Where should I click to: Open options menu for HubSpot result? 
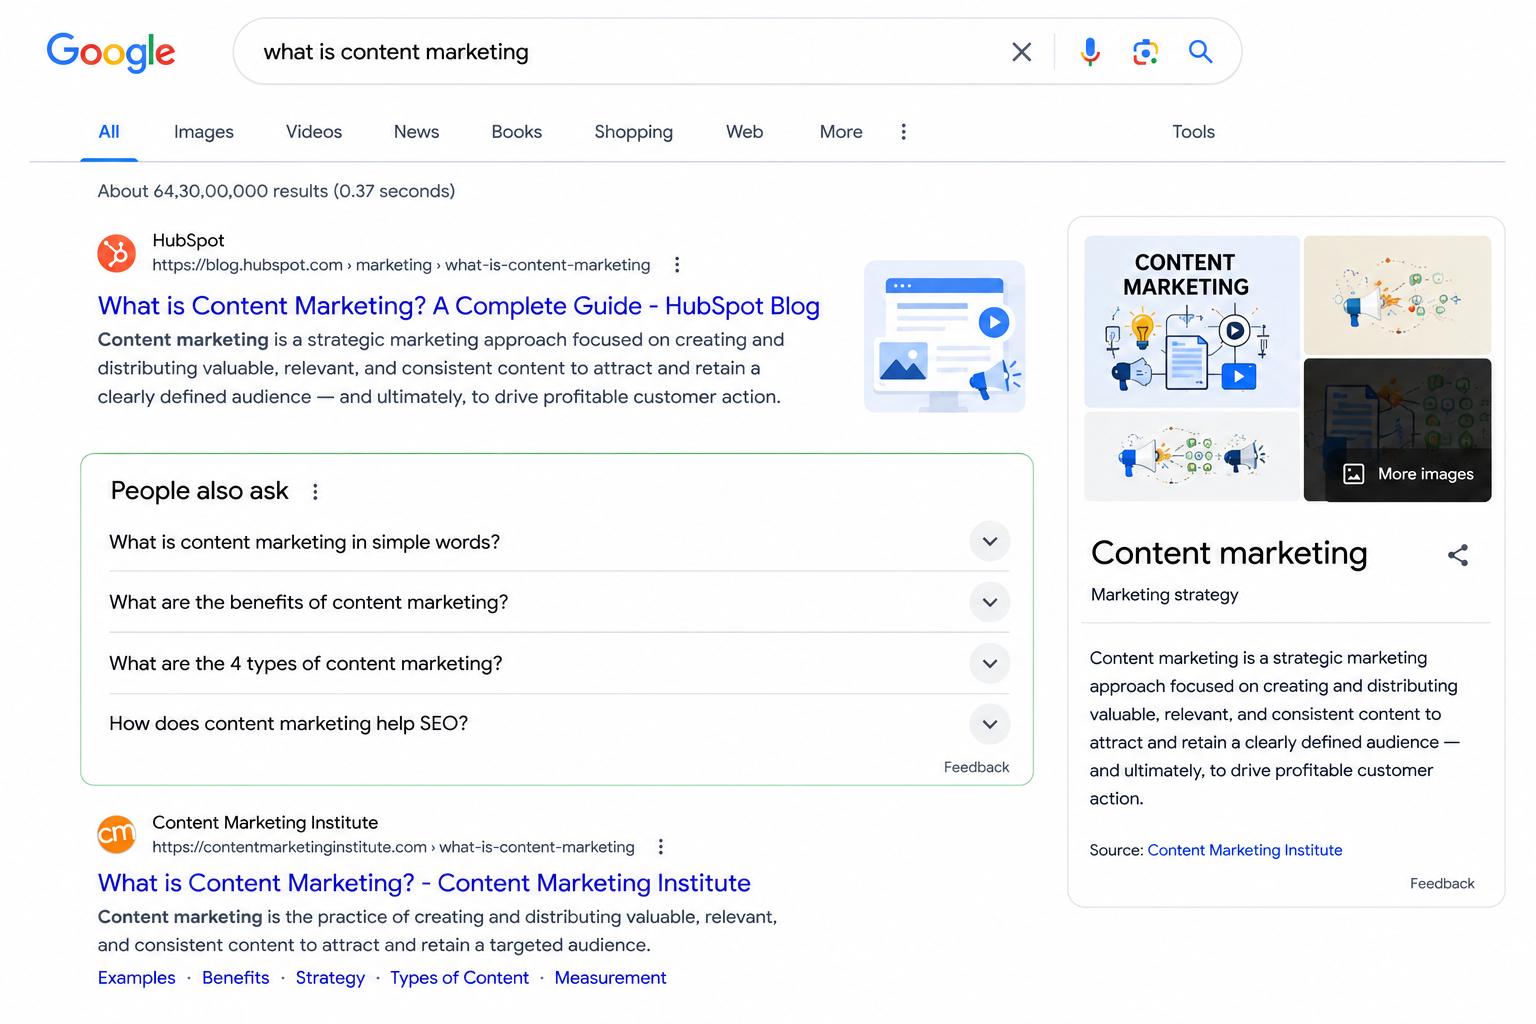(677, 265)
